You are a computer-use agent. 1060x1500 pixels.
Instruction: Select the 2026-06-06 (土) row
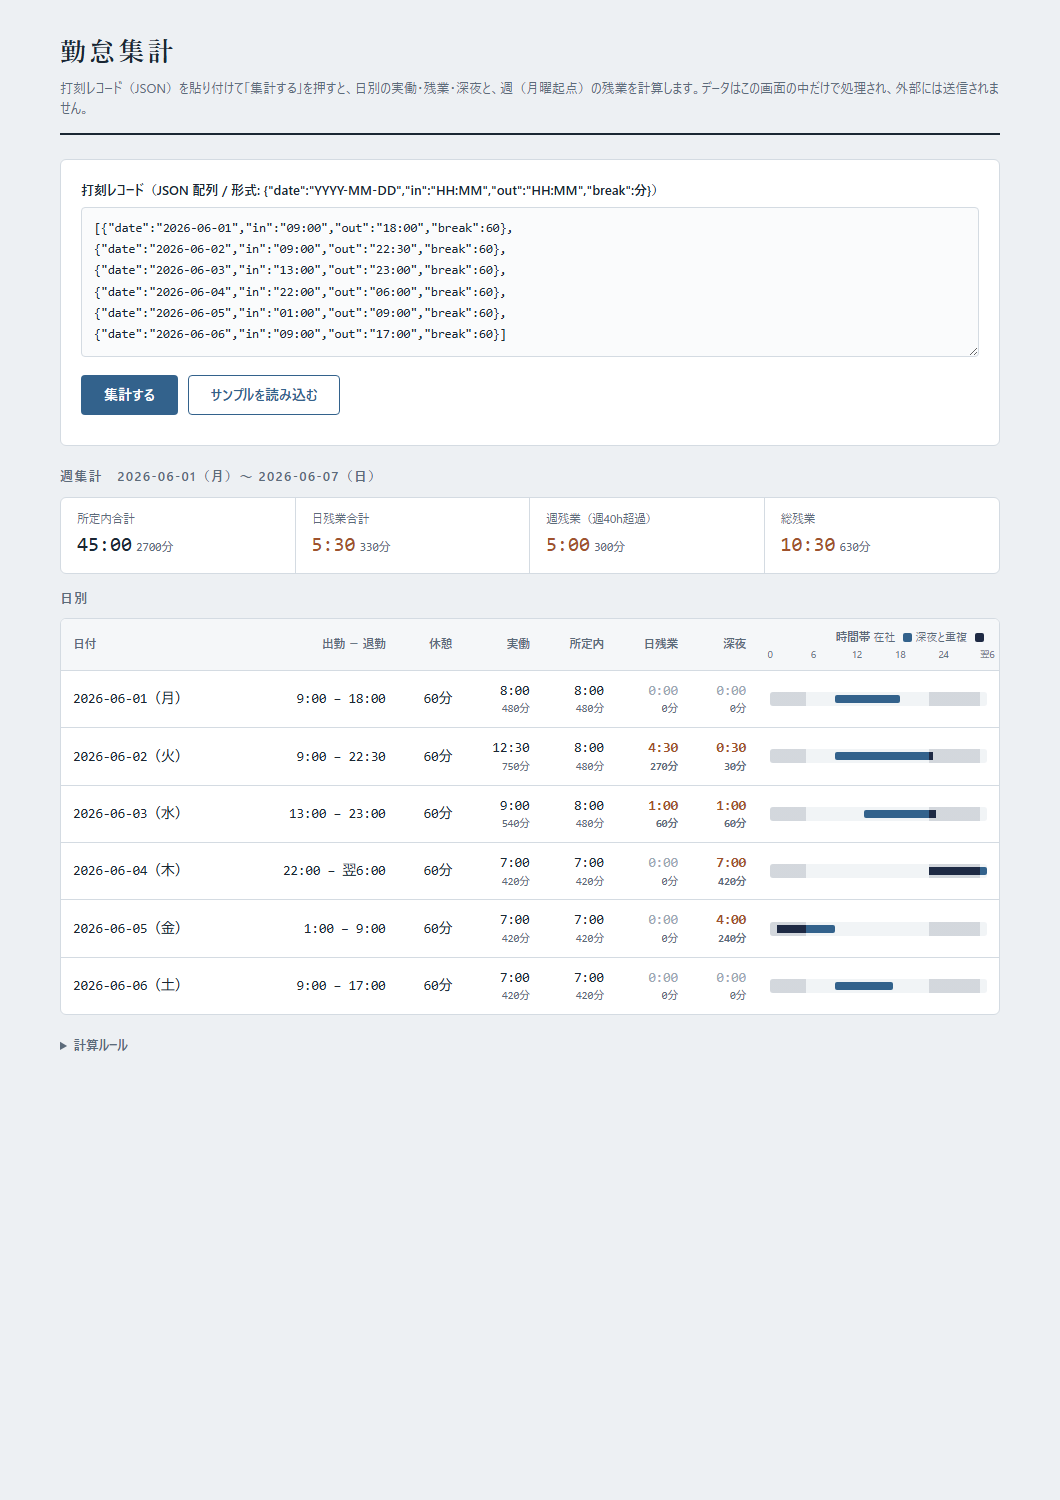click(x=530, y=986)
